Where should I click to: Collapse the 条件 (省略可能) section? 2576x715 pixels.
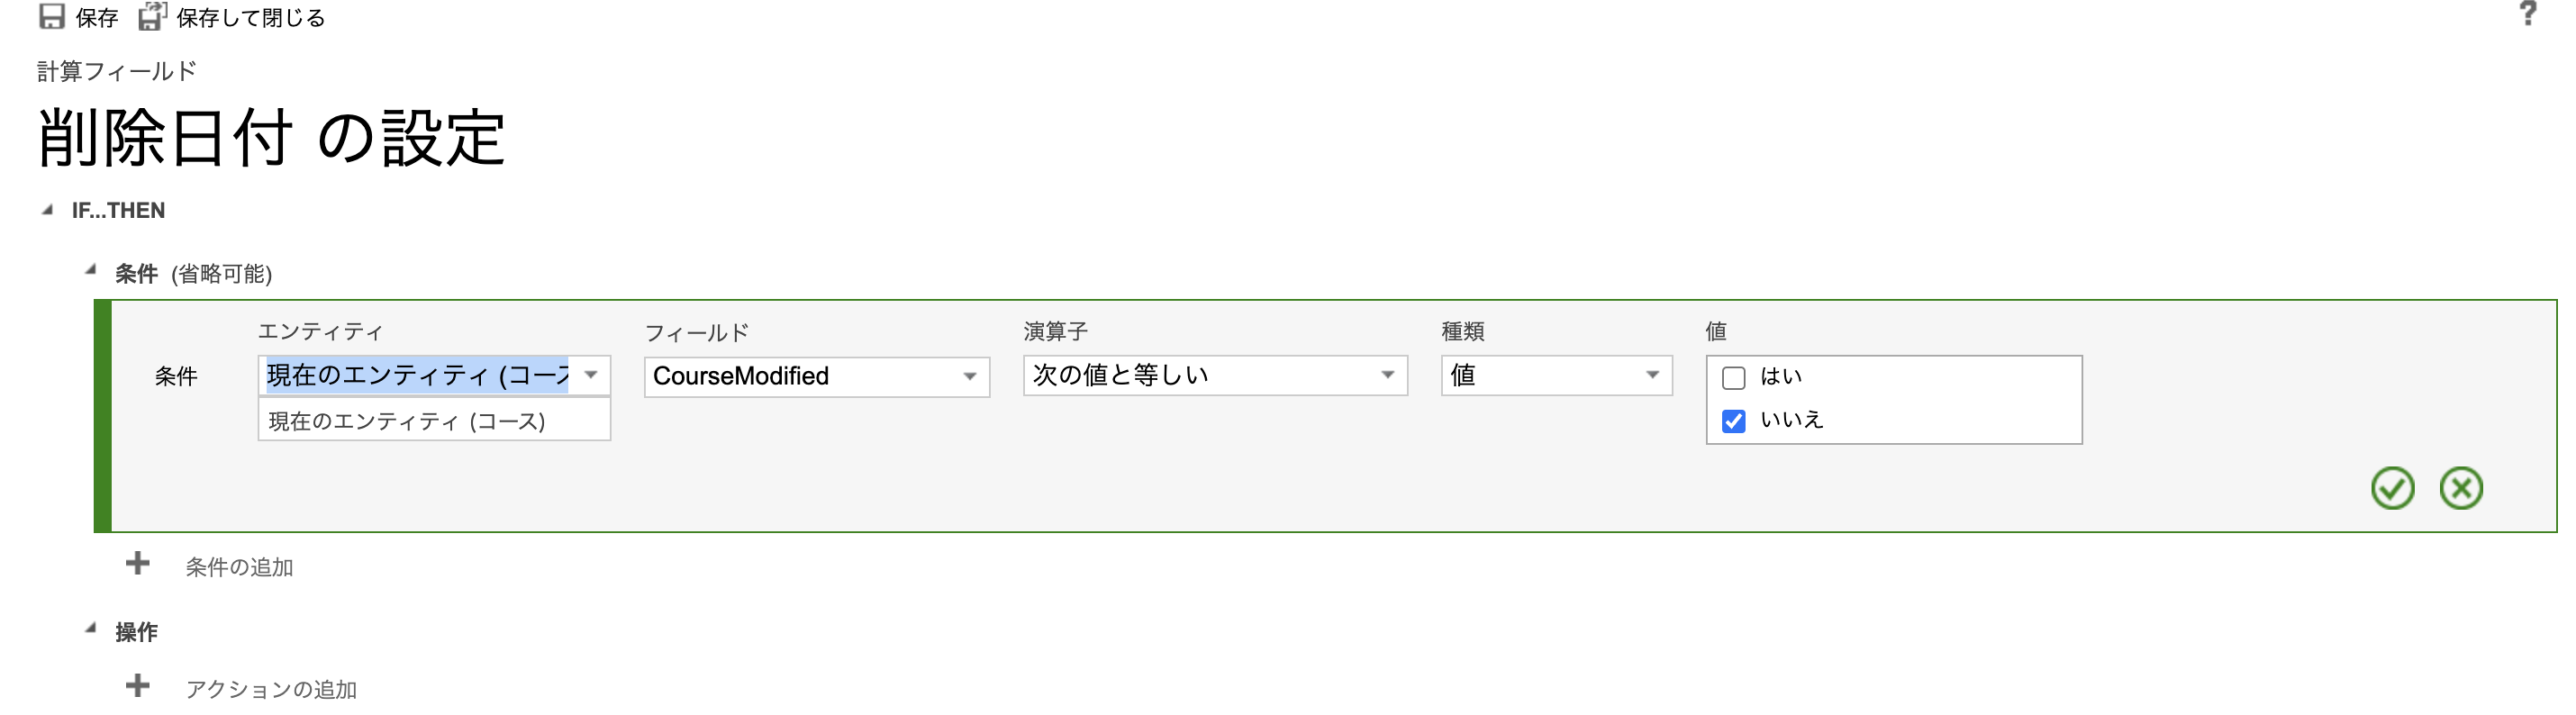92,272
